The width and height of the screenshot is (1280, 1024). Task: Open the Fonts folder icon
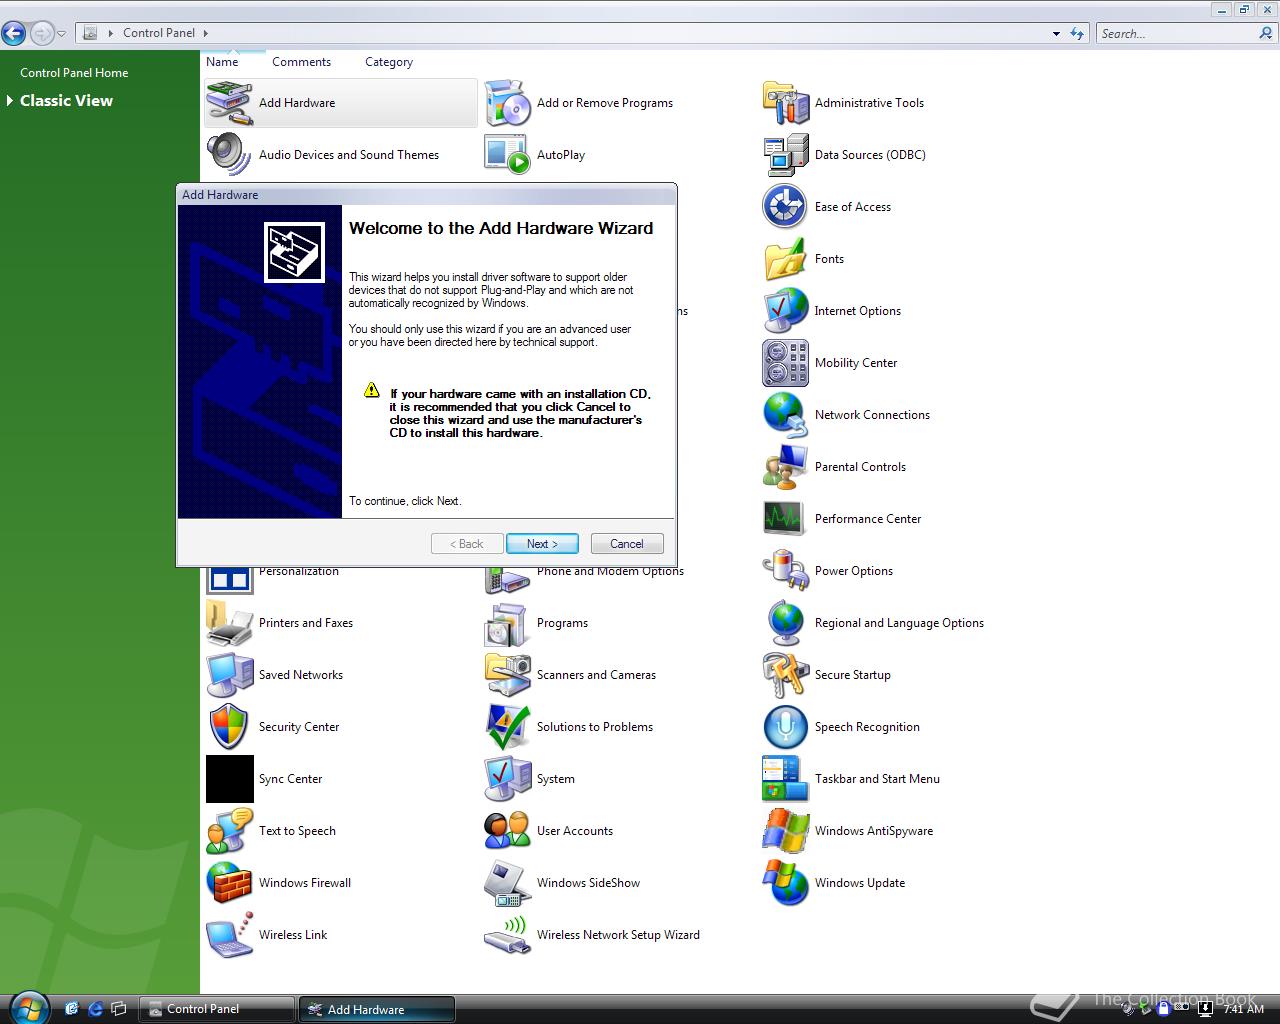pyautogui.click(x=785, y=259)
